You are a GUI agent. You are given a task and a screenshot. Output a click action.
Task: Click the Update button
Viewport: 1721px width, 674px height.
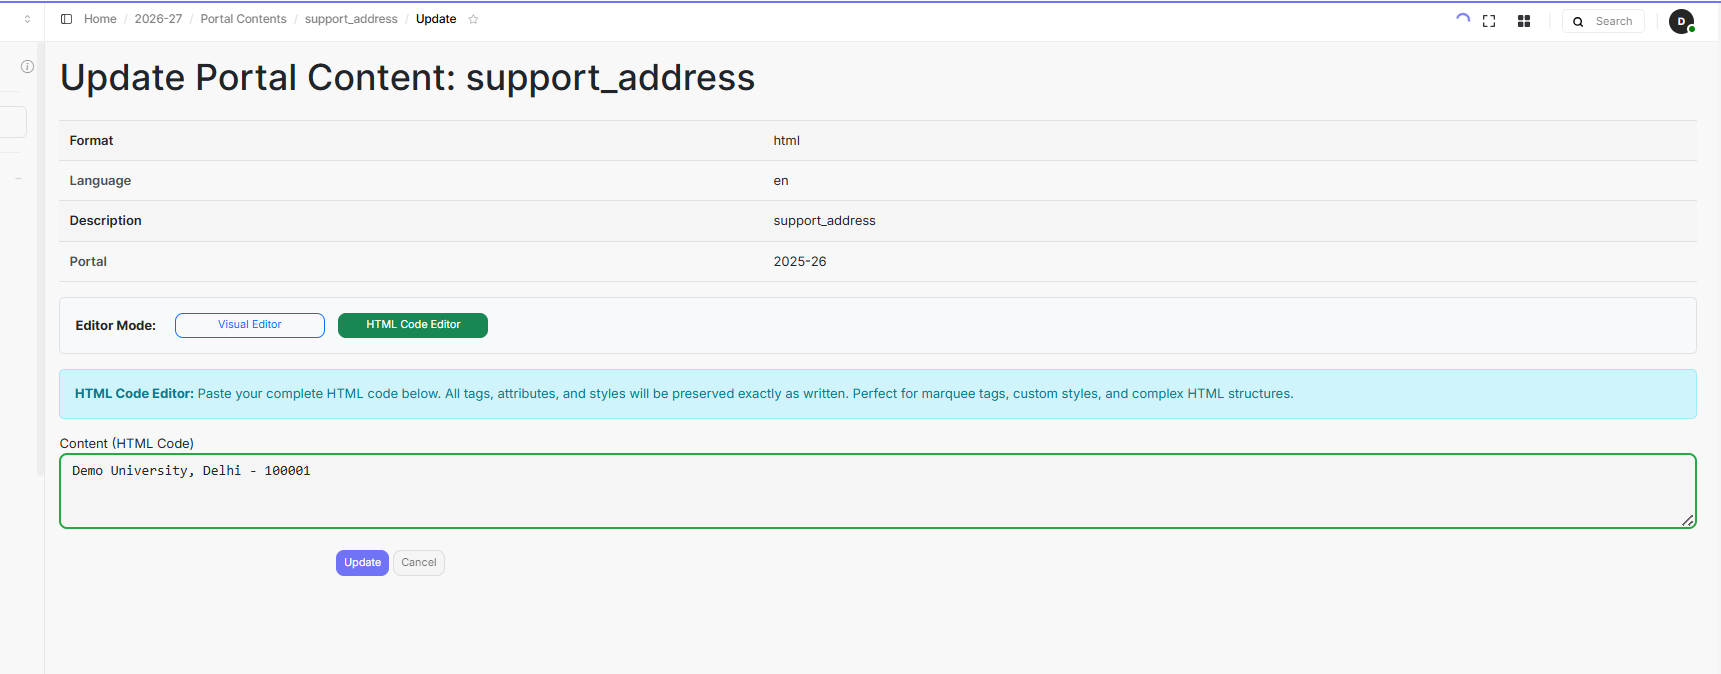[x=362, y=563]
